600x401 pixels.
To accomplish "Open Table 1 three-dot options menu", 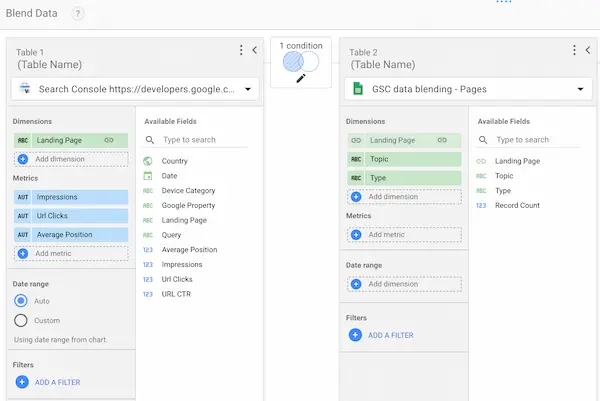I will click(x=241, y=50).
